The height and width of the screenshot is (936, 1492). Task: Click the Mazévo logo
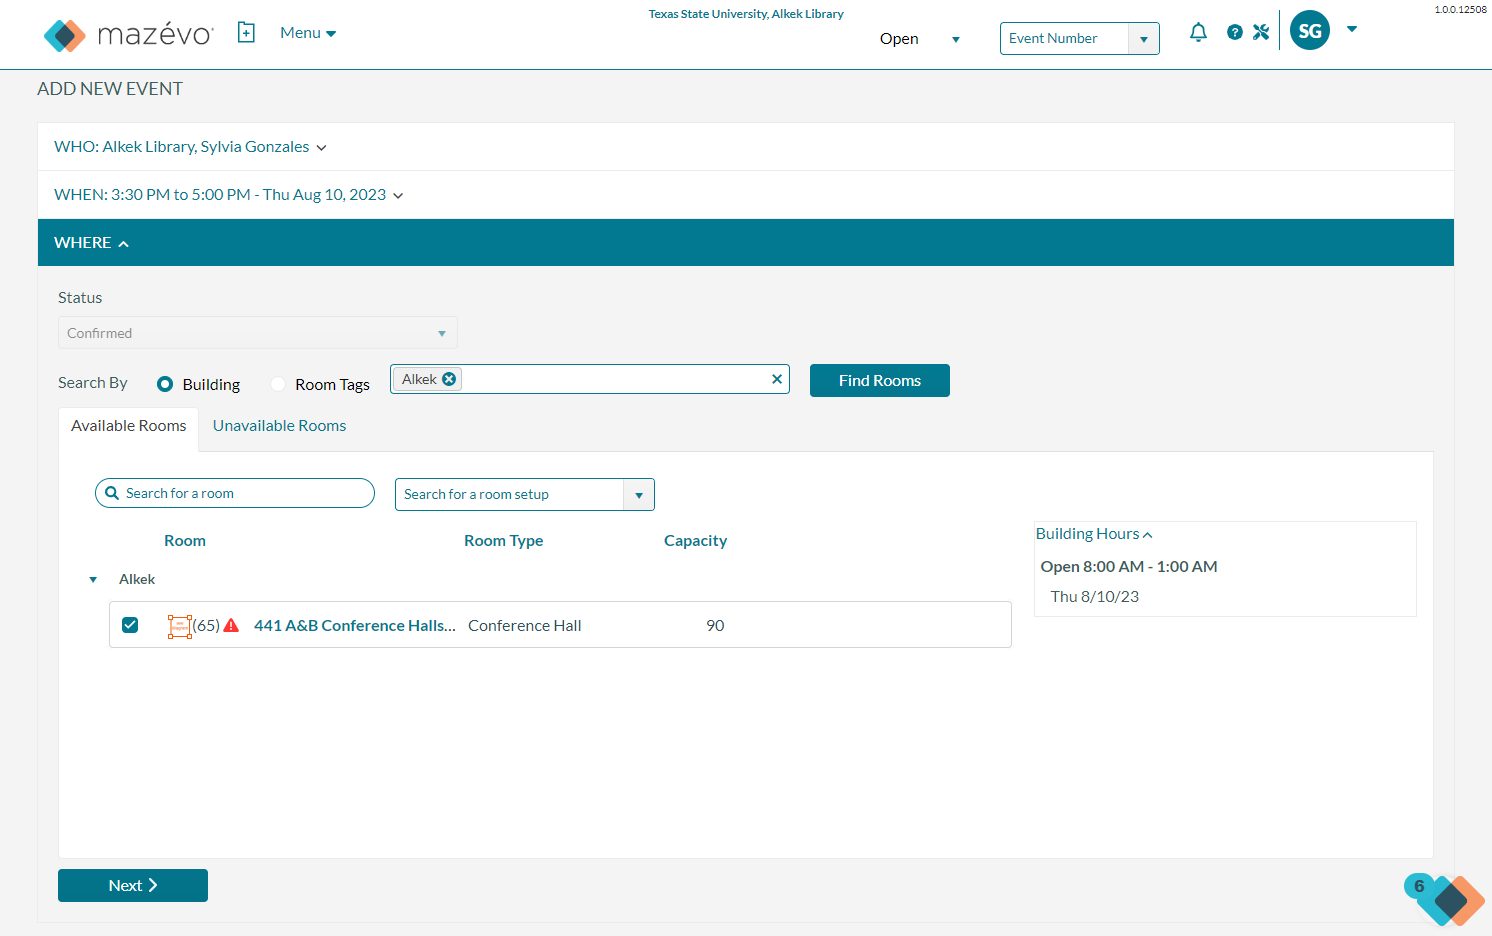click(128, 35)
